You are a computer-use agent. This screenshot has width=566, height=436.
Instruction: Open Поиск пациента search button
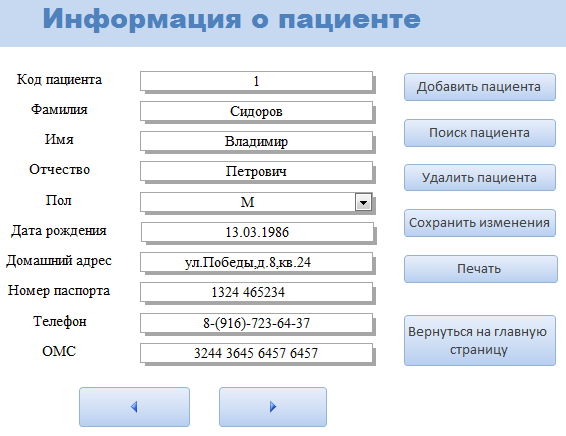479,133
